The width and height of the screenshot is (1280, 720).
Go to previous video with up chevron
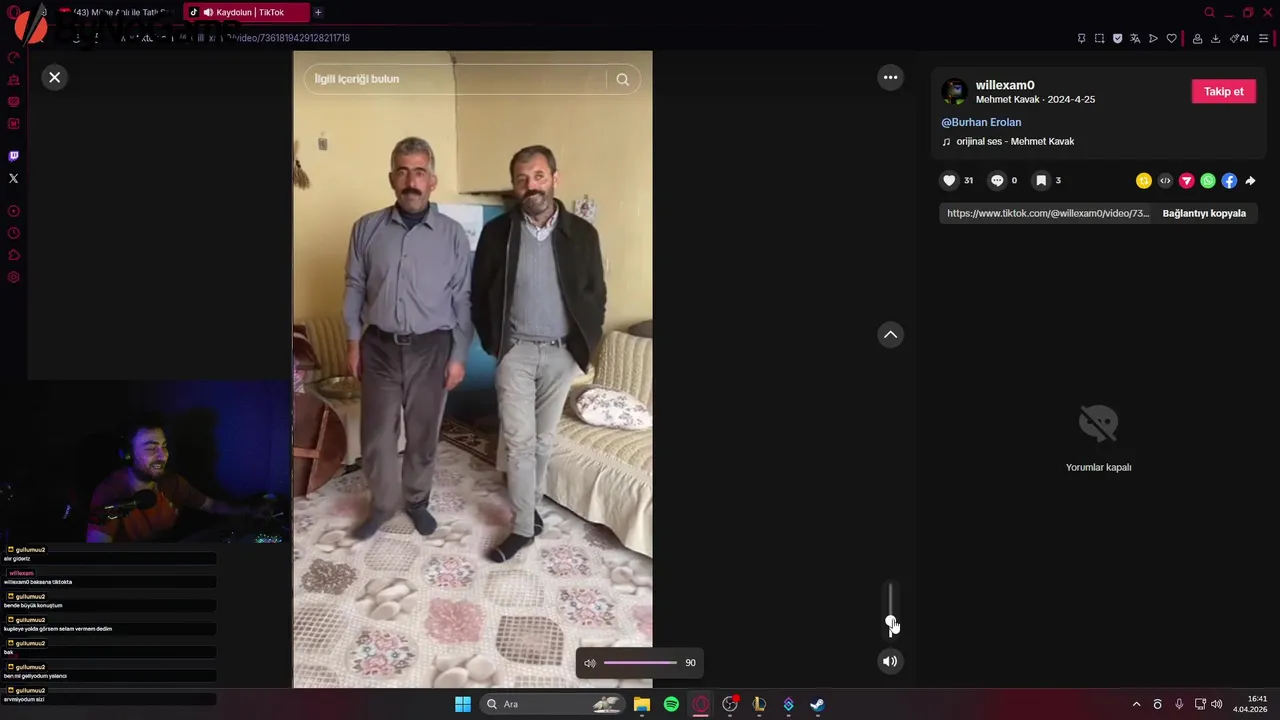click(x=890, y=335)
